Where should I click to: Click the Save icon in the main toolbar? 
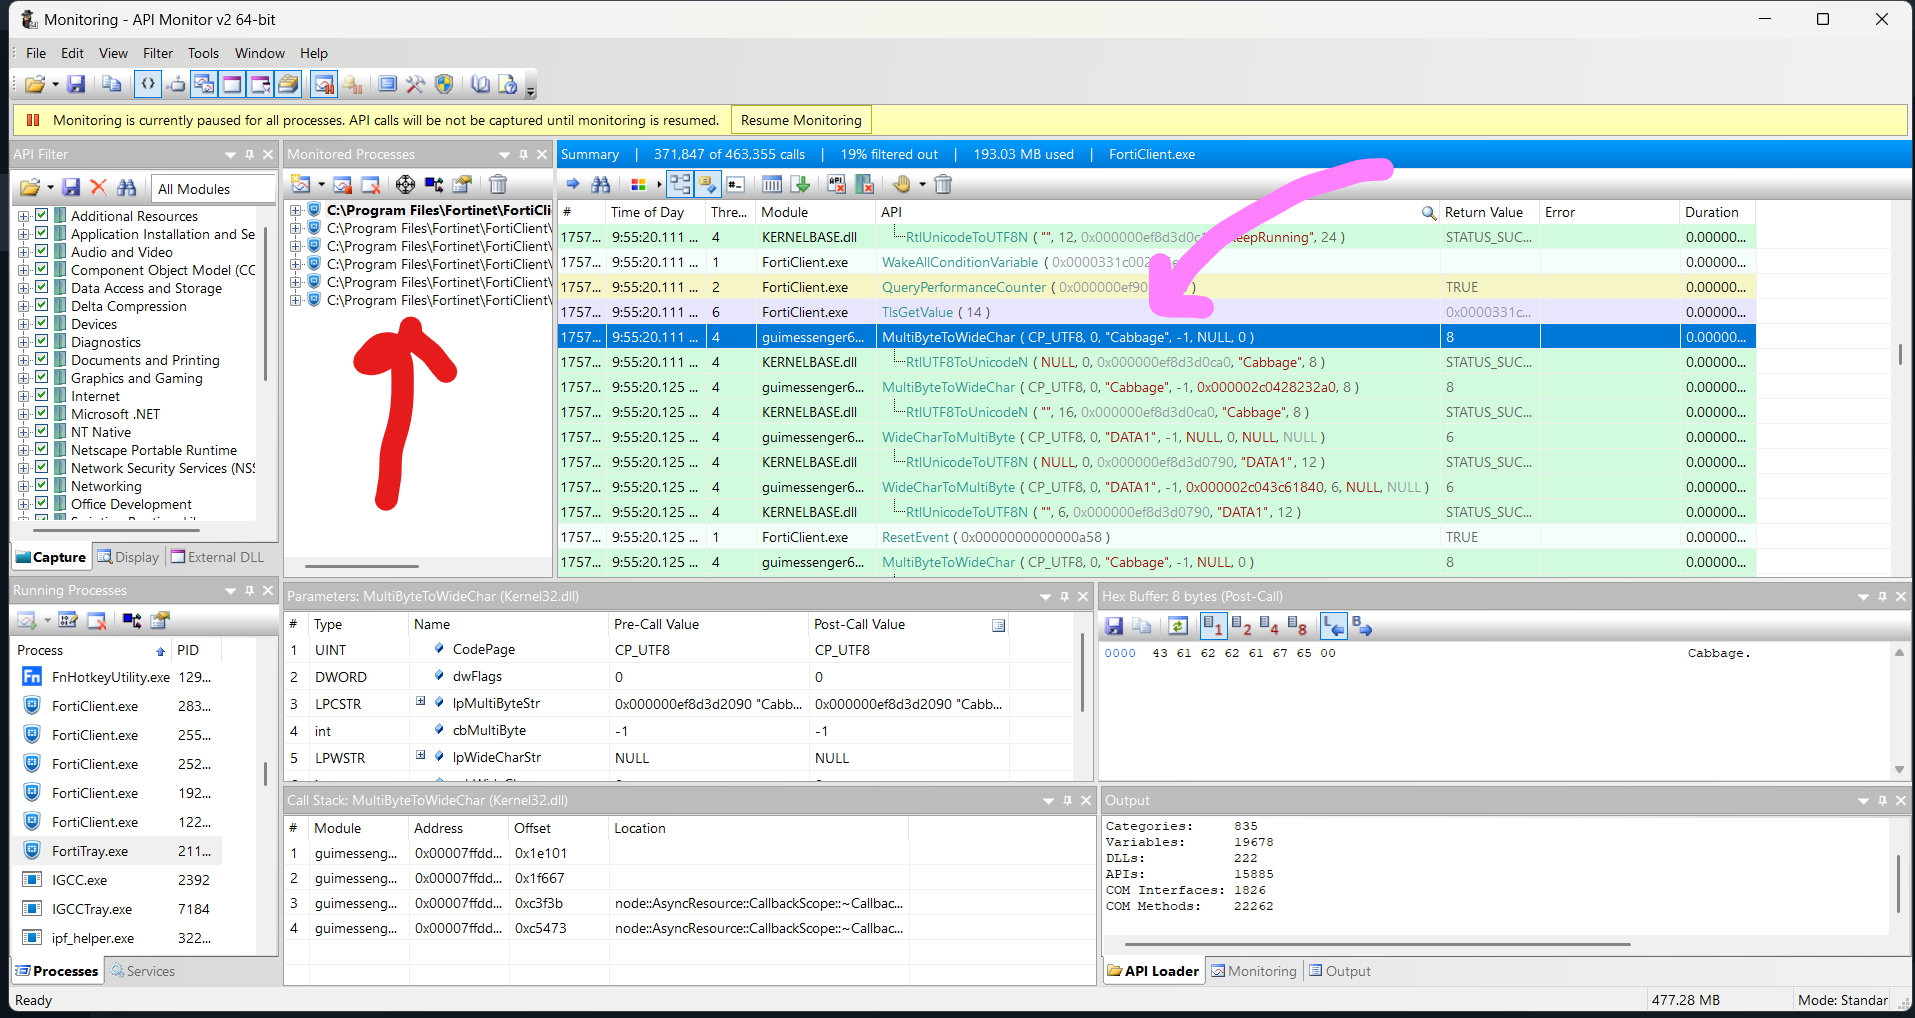[76, 85]
